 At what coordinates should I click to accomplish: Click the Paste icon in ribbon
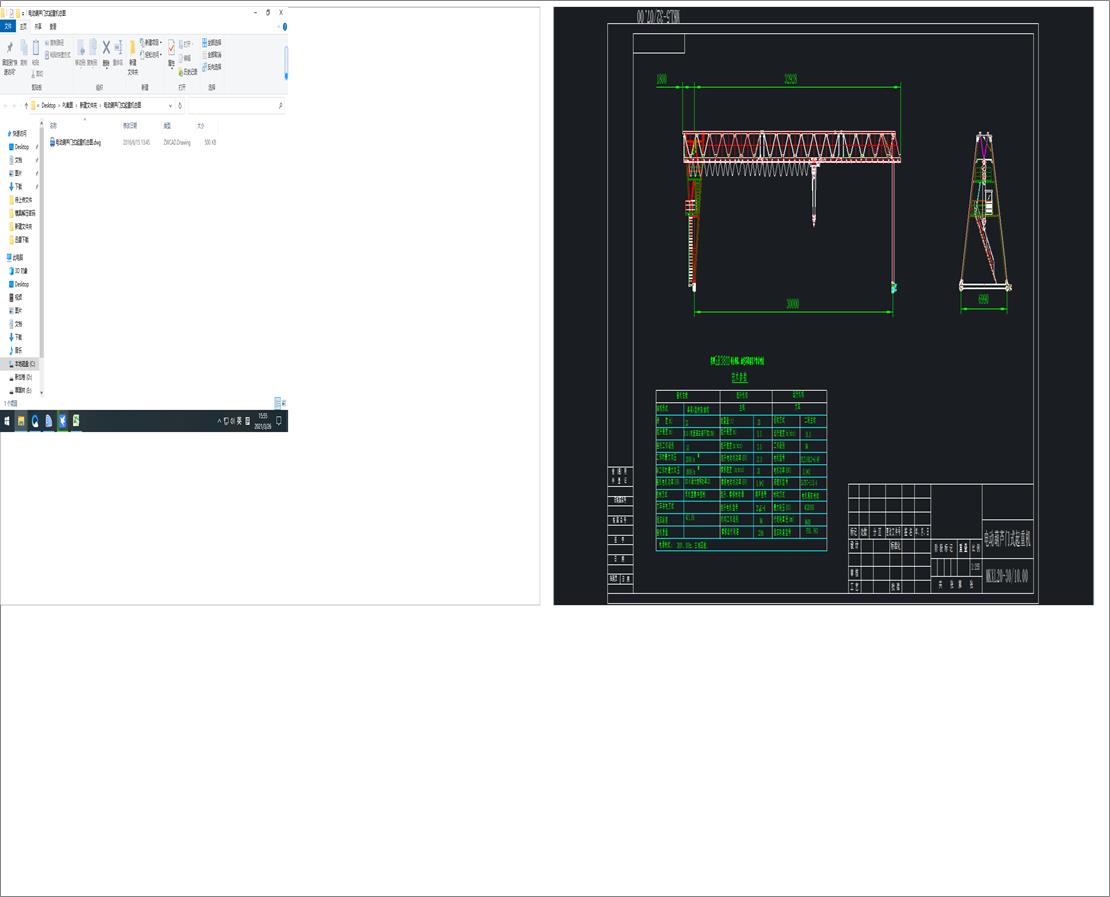pos(36,48)
